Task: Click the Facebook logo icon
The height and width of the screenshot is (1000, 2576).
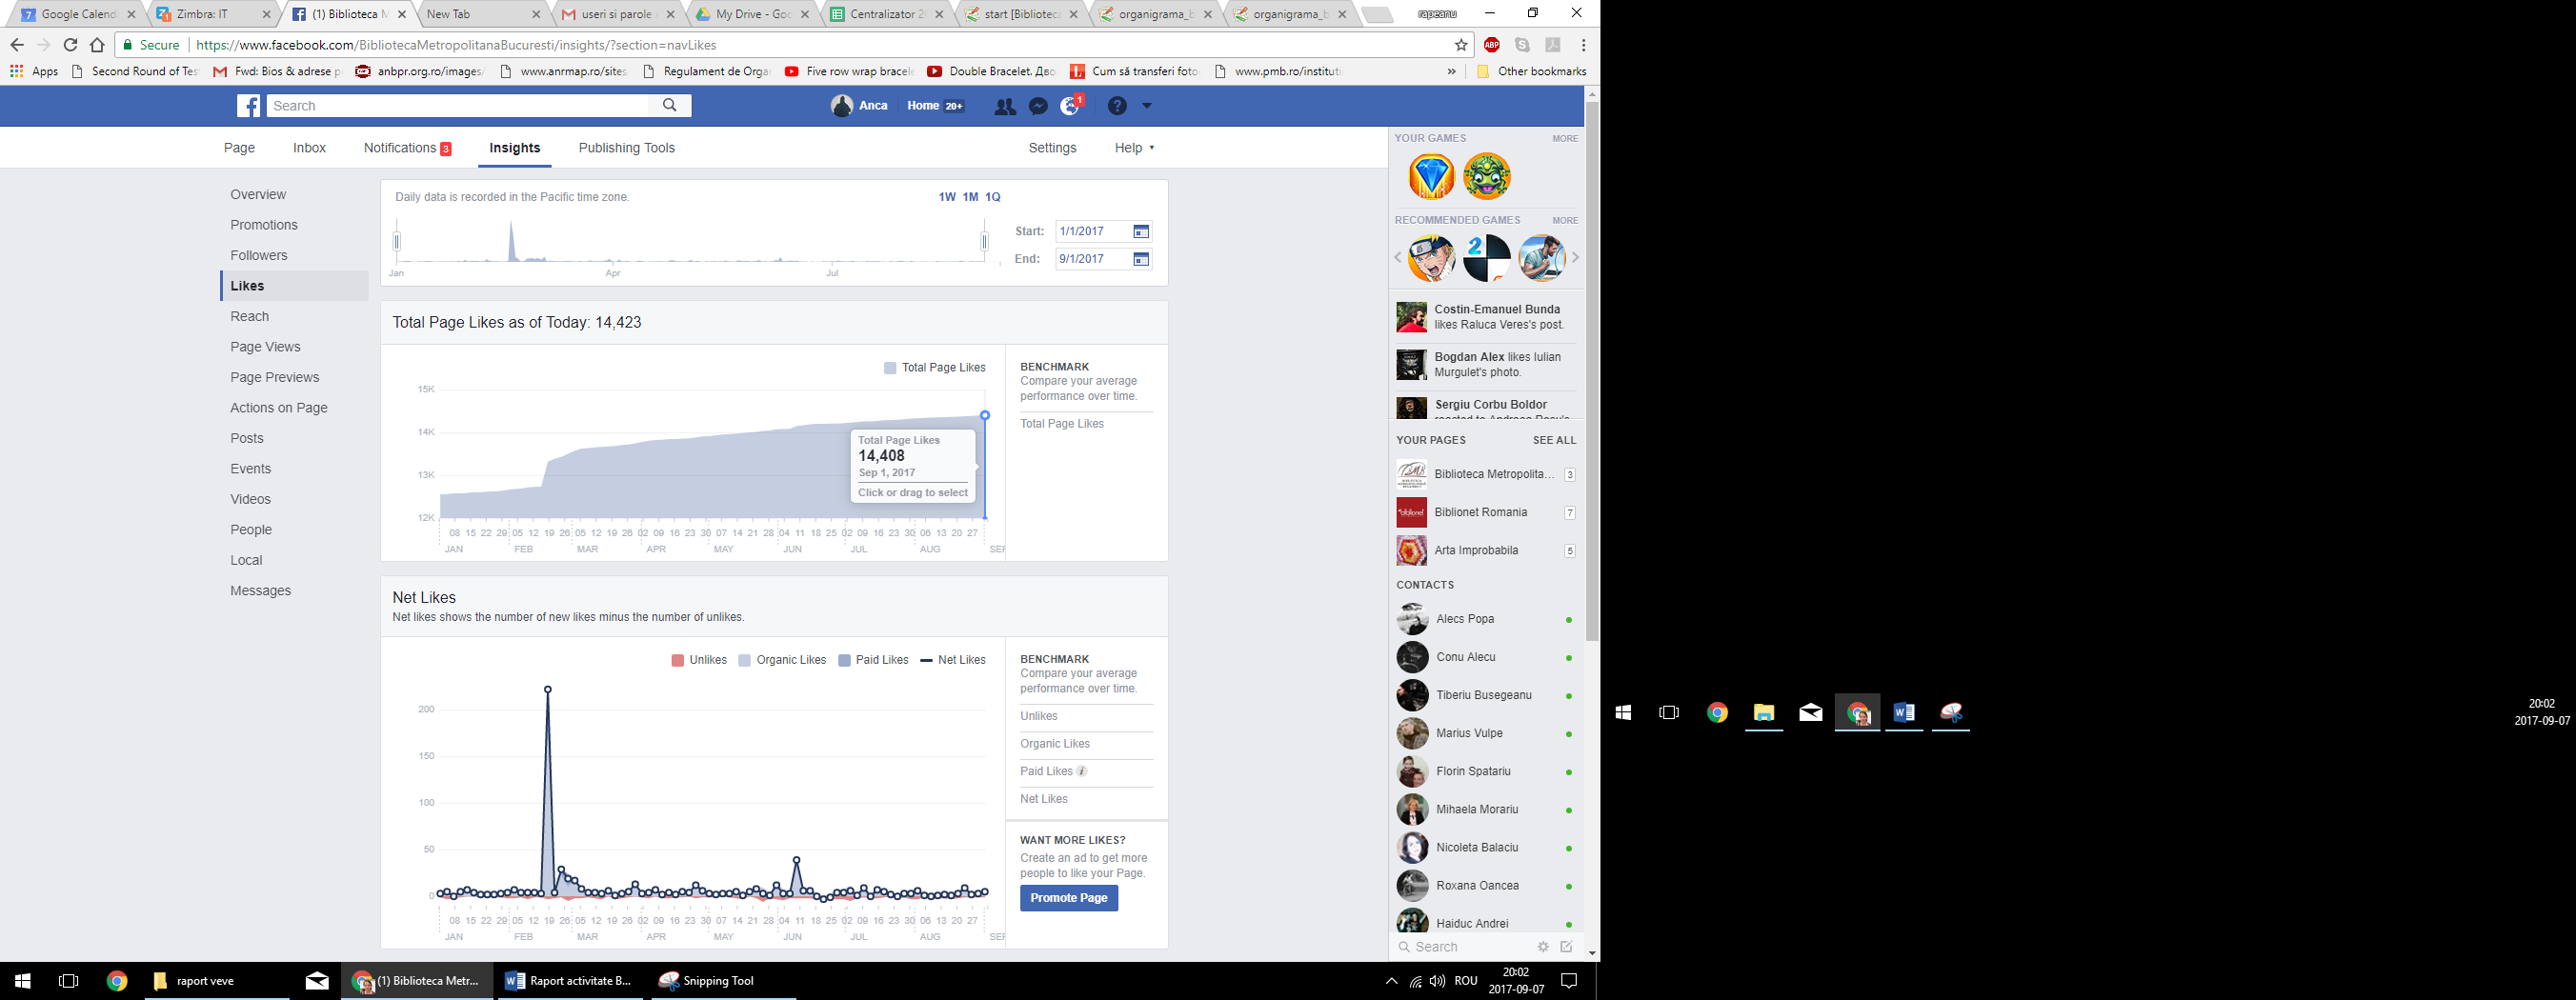Action: click(248, 106)
